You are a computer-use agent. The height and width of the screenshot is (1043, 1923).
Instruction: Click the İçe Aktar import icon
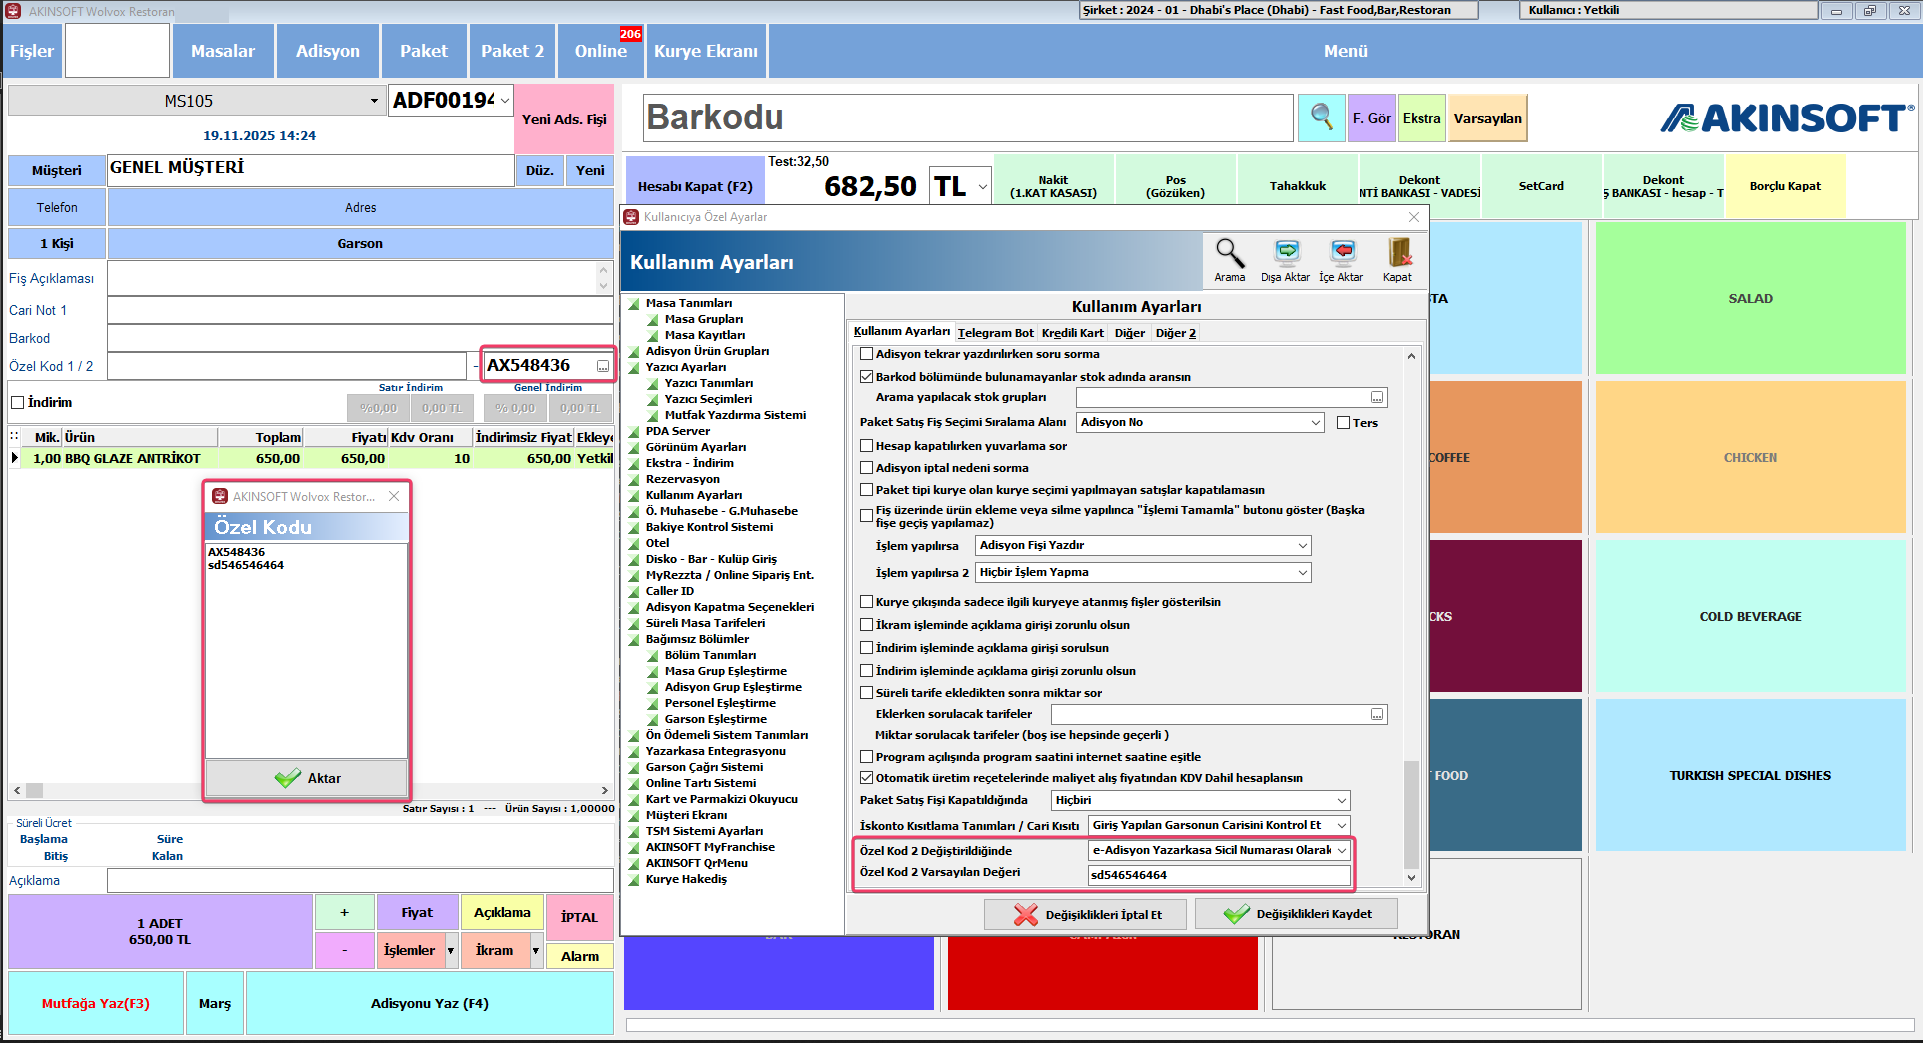coord(1342,254)
